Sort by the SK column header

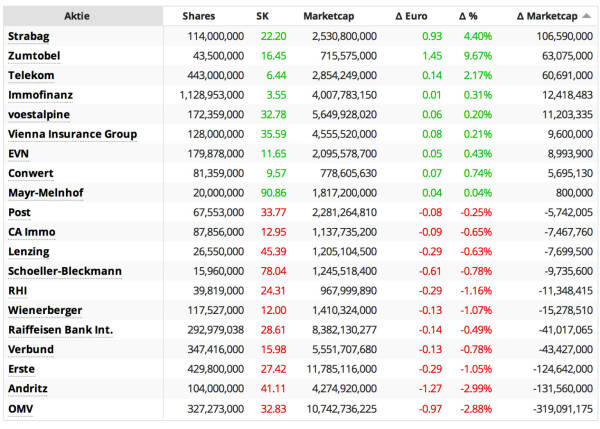(x=263, y=17)
